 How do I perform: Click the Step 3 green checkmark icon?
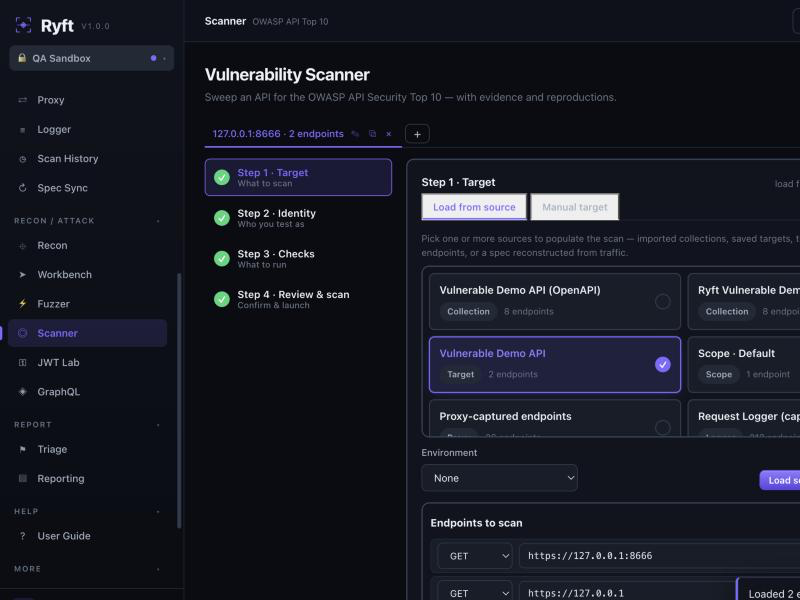pos(222,258)
